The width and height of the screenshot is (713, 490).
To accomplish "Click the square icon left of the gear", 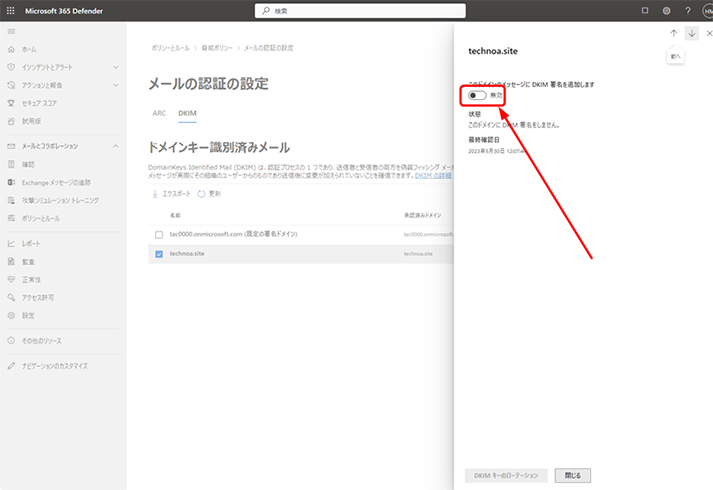I will tap(645, 10).
